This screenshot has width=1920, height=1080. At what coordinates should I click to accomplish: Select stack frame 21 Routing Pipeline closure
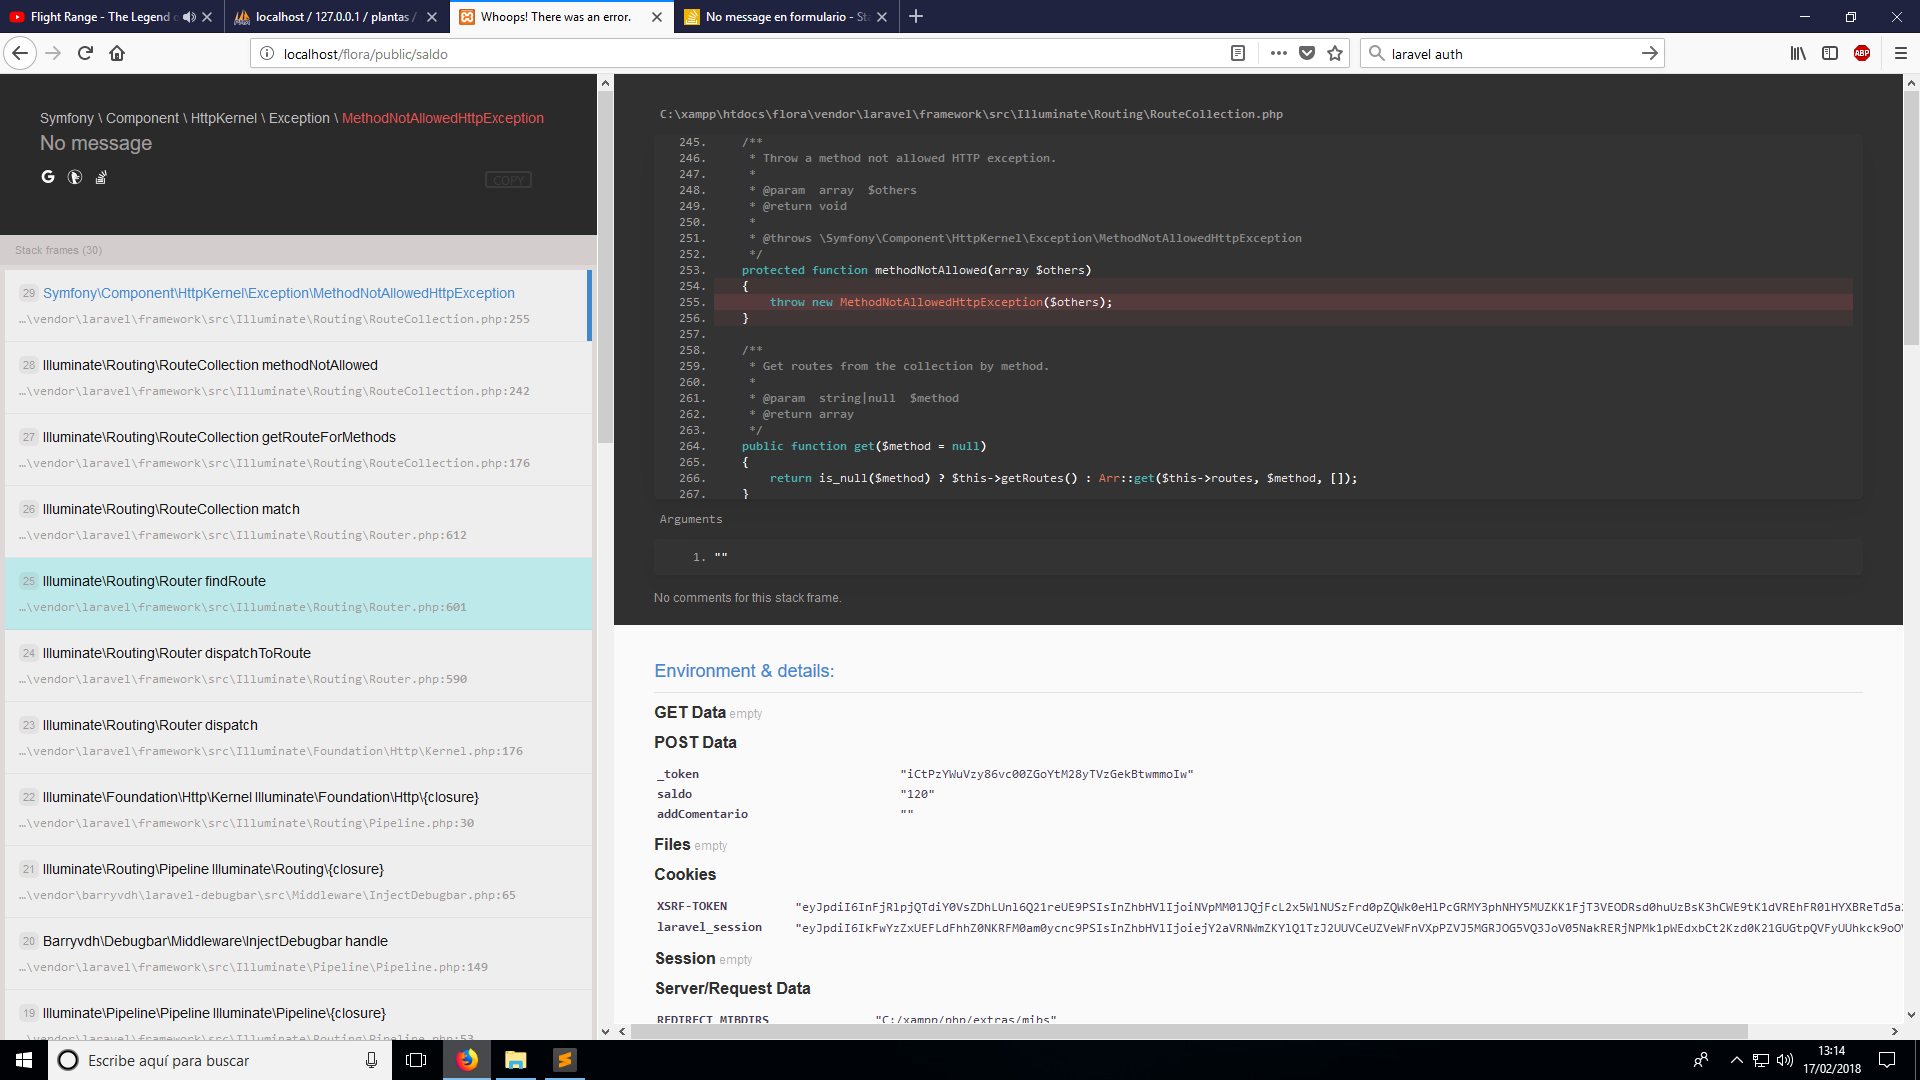tap(298, 882)
